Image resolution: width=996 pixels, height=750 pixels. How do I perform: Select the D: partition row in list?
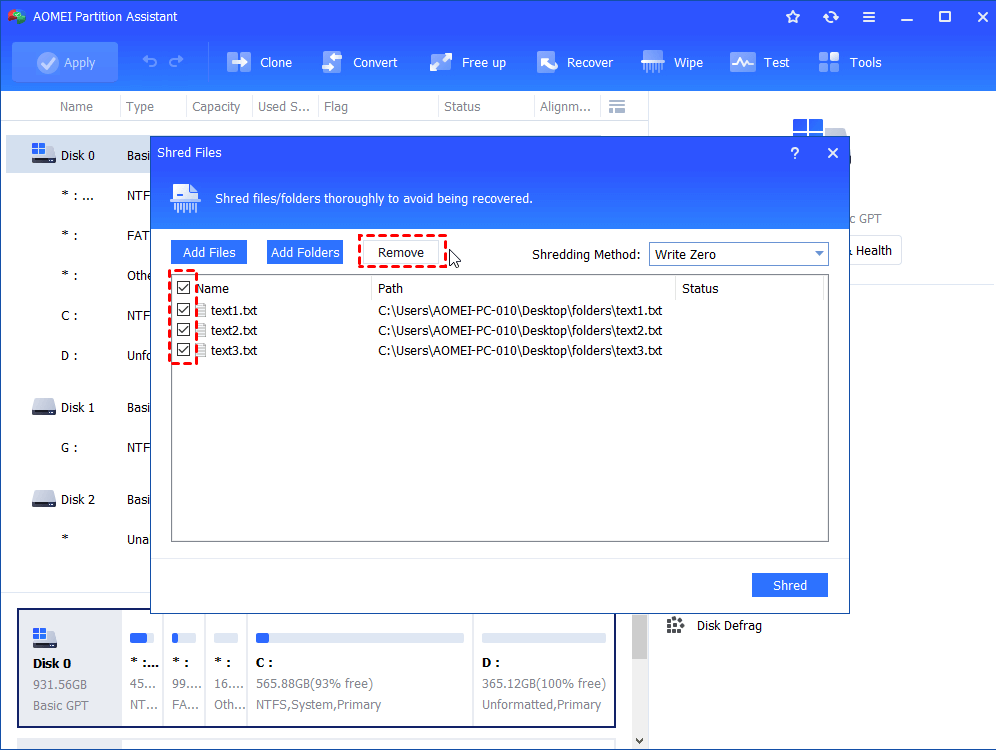coord(78,356)
